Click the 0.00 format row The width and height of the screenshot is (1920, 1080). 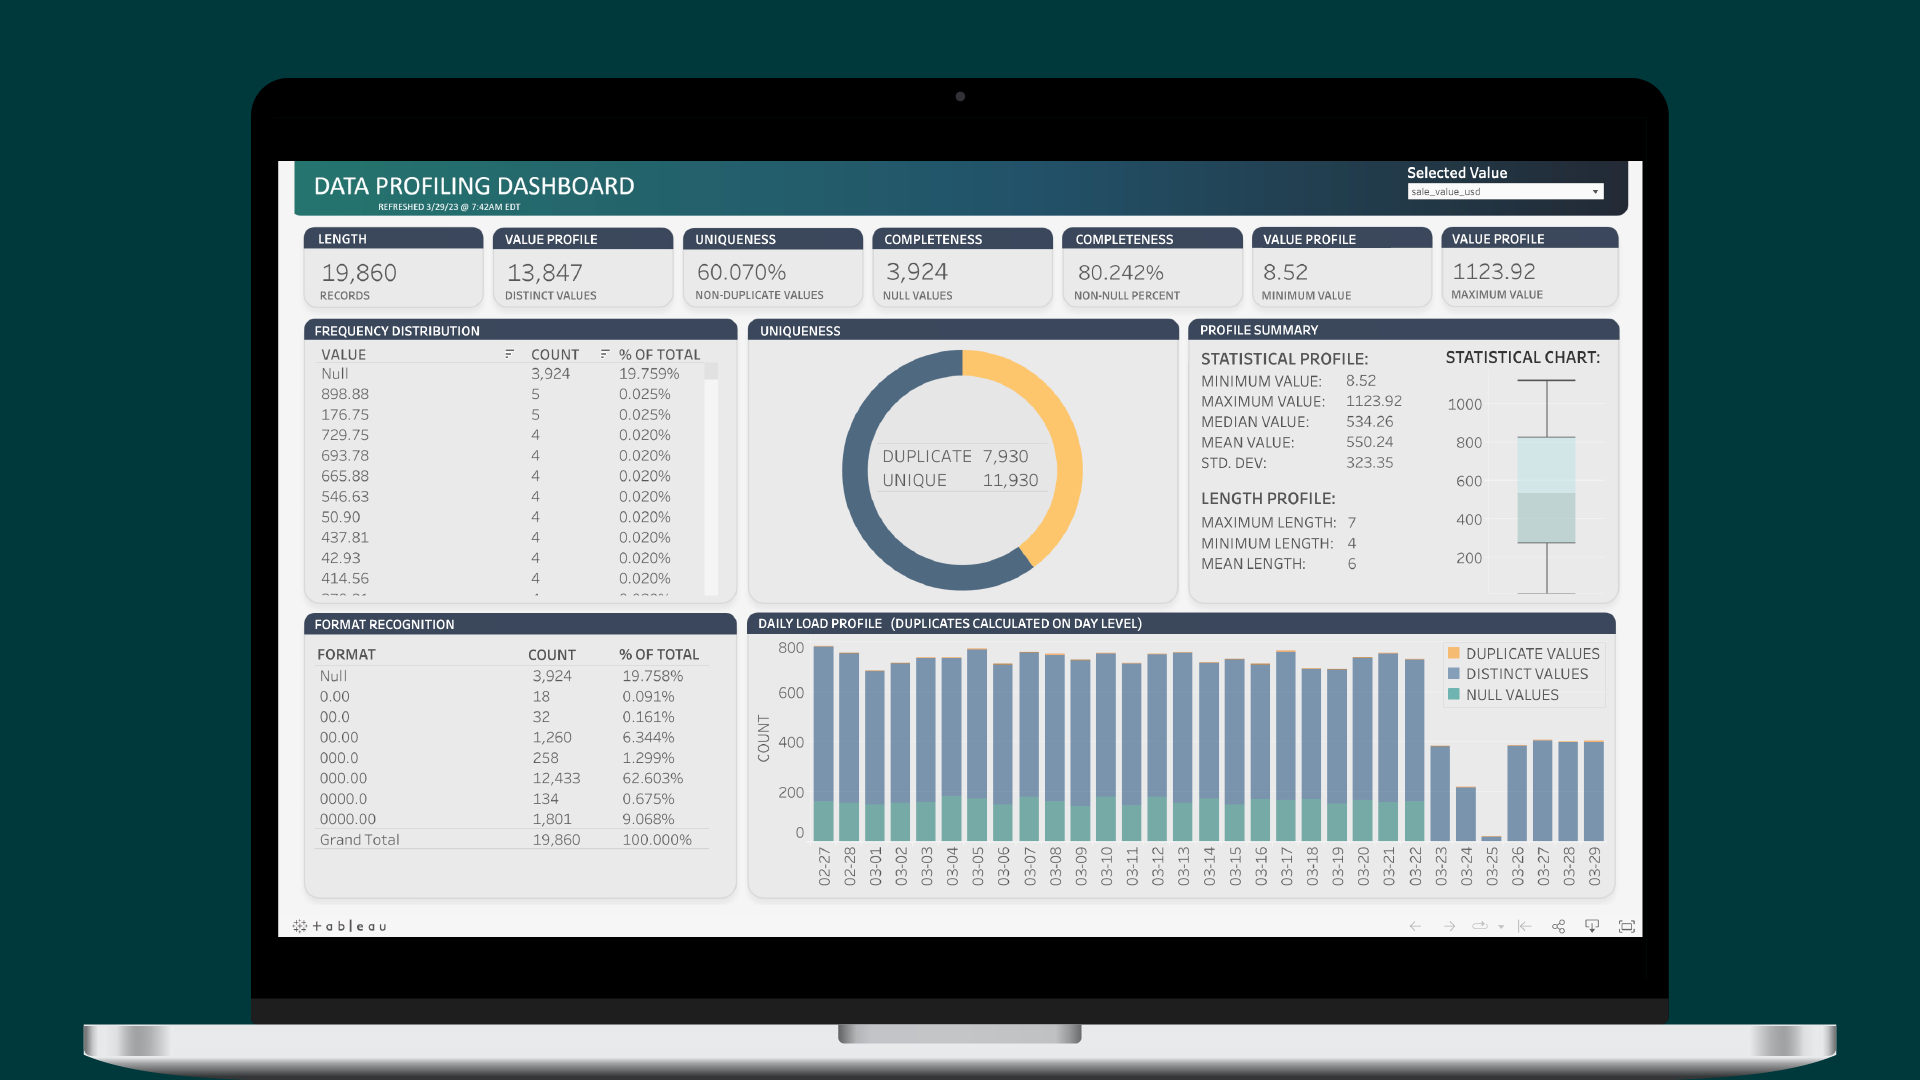(x=512, y=696)
